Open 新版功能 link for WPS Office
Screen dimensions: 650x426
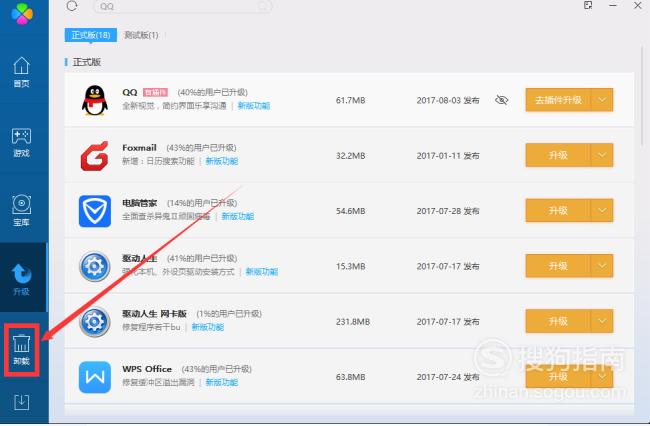222,382
